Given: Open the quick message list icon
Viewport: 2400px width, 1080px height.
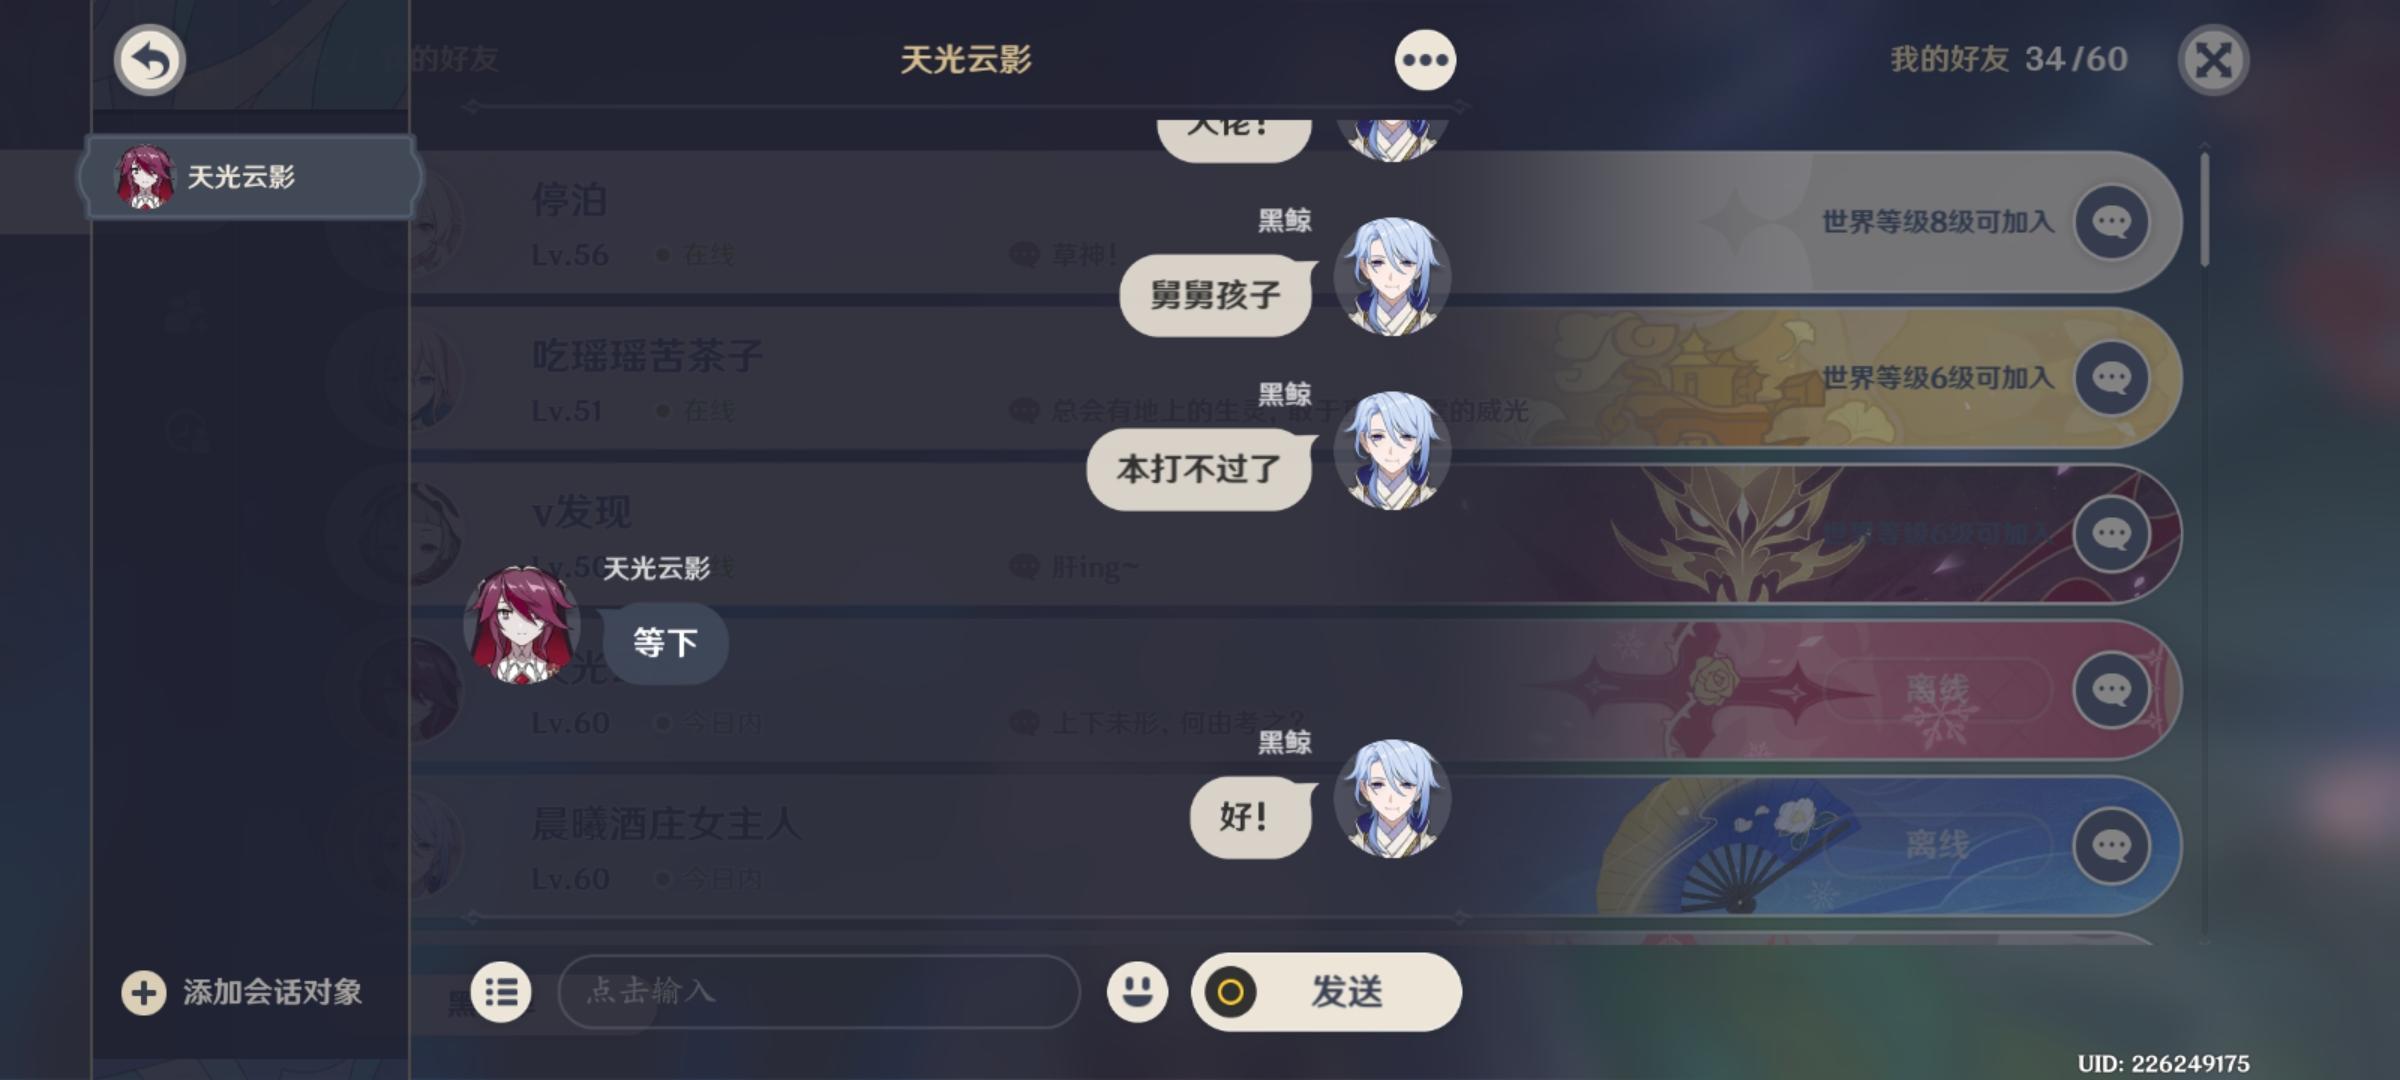Looking at the screenshot, I should pos(501,992).
